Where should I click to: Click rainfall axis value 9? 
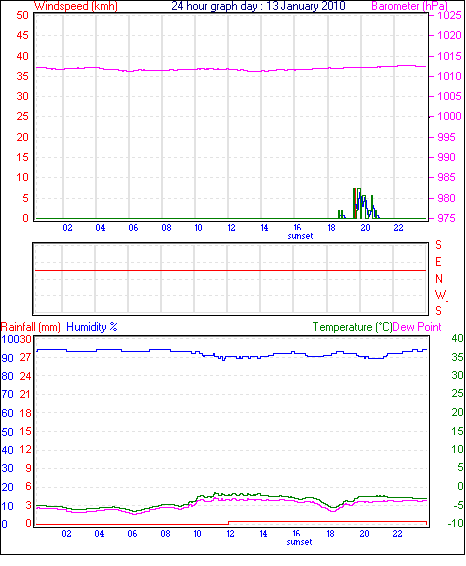pos(28,468)
